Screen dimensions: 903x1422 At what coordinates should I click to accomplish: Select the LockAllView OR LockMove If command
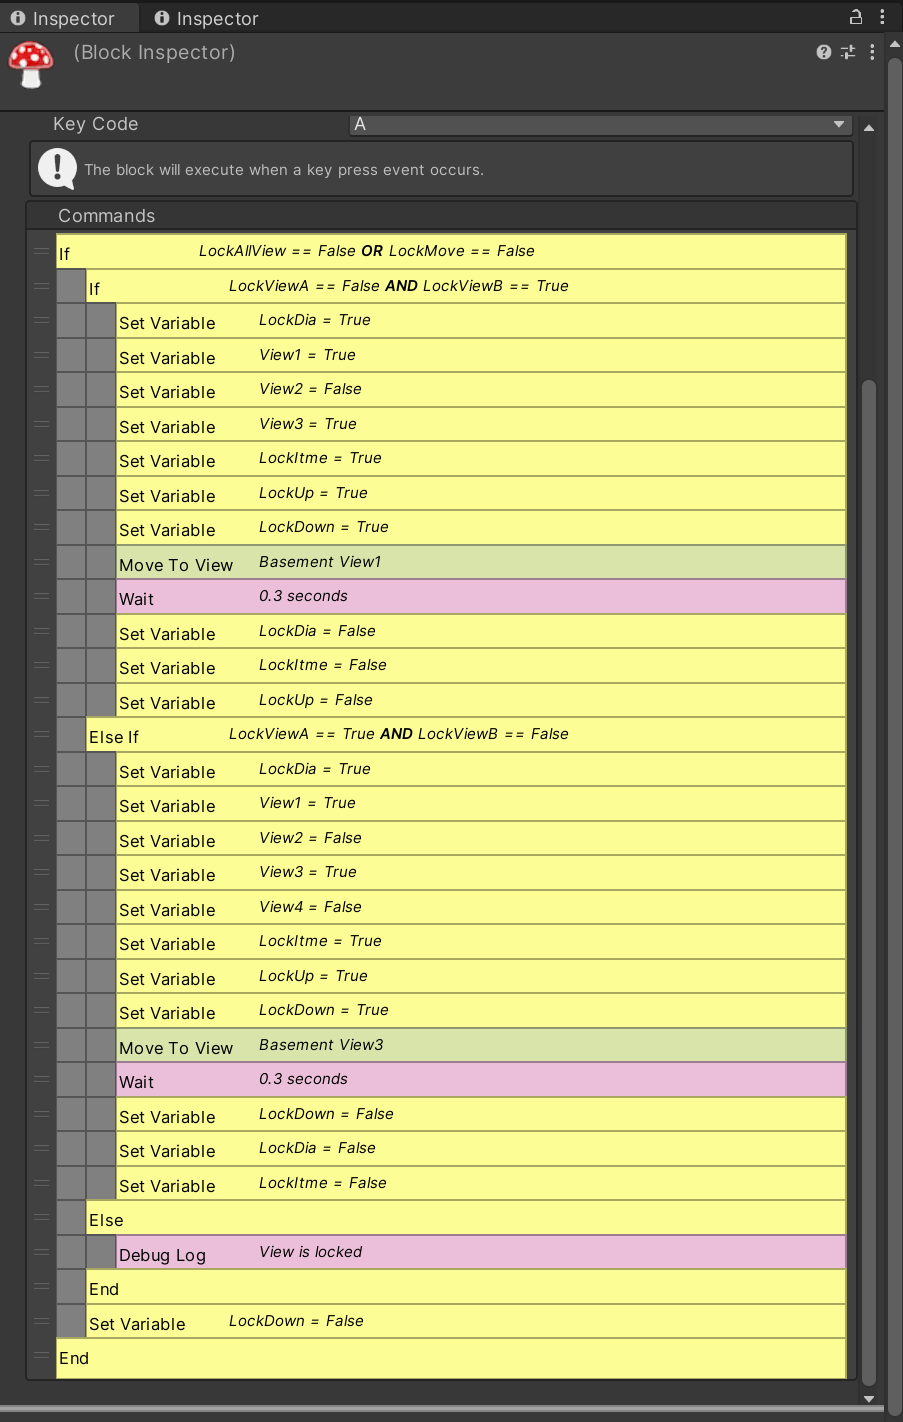451,252
